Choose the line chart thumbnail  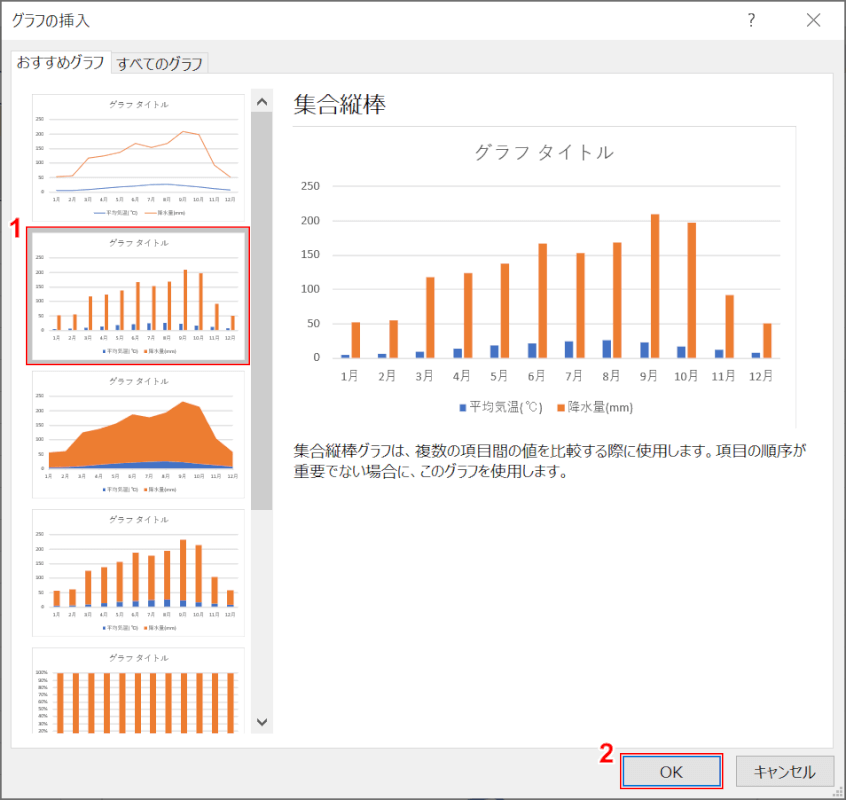click(x=138, y=156)
